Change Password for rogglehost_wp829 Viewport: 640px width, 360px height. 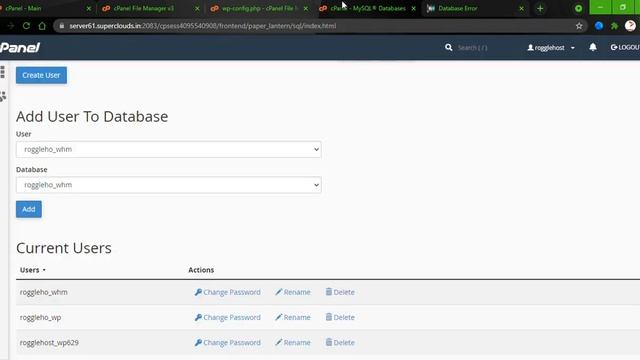pyautogui.click(x=227, y=343)
